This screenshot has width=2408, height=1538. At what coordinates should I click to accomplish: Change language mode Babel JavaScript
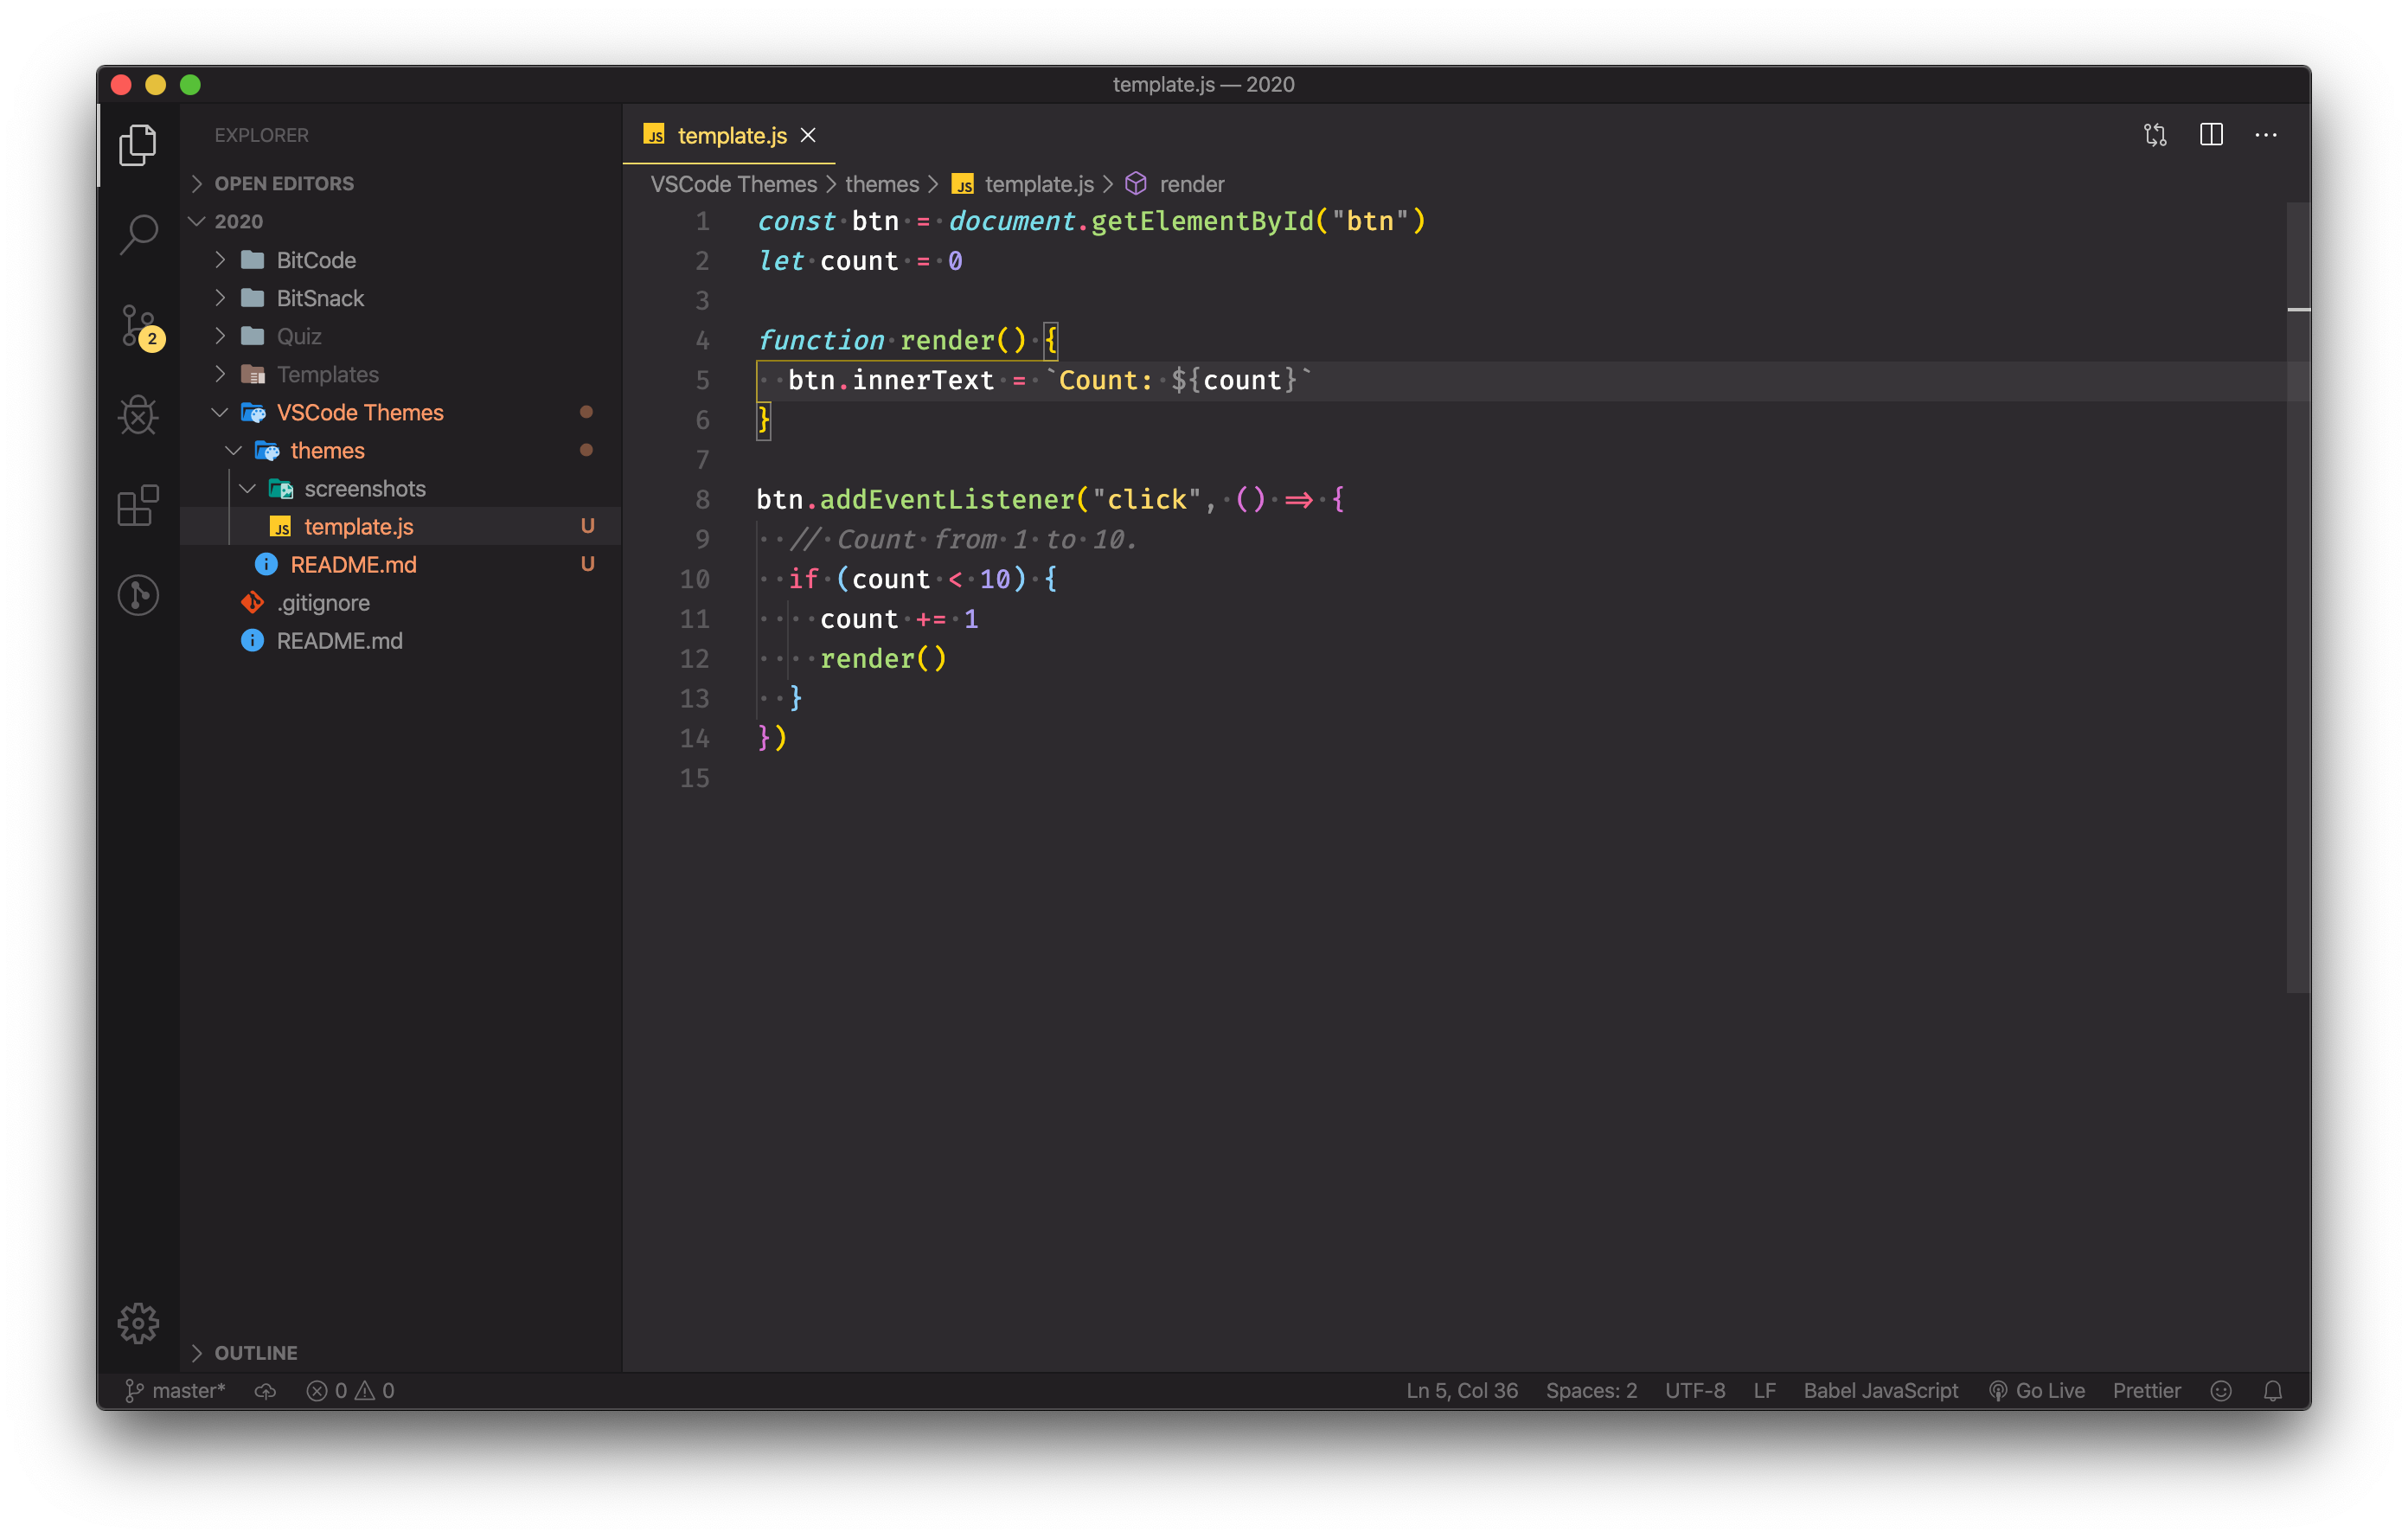click(x=1880, y=1391)
